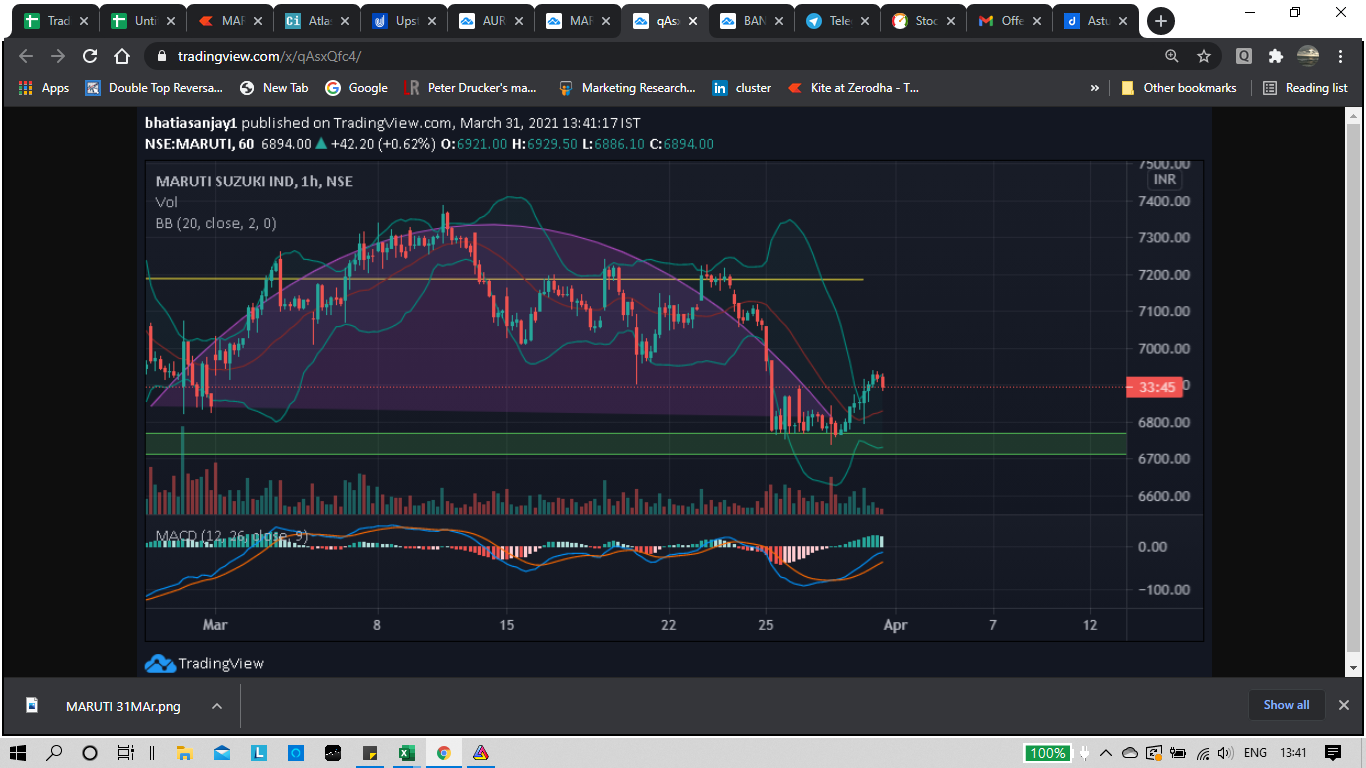The height and width of the screenshot is (768, 1366).
Task: Click the Vol indicator label
Action: [166, 202]
